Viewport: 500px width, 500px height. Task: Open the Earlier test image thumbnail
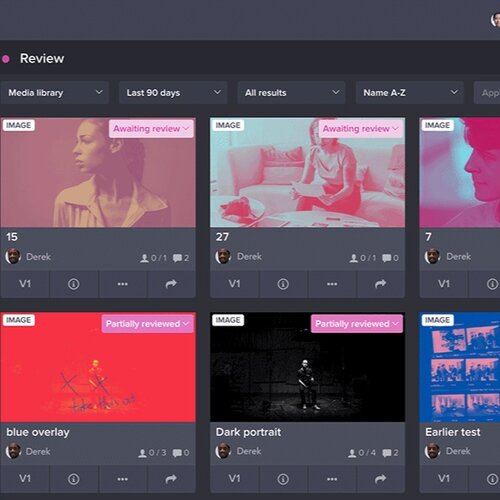coord(460,367)
